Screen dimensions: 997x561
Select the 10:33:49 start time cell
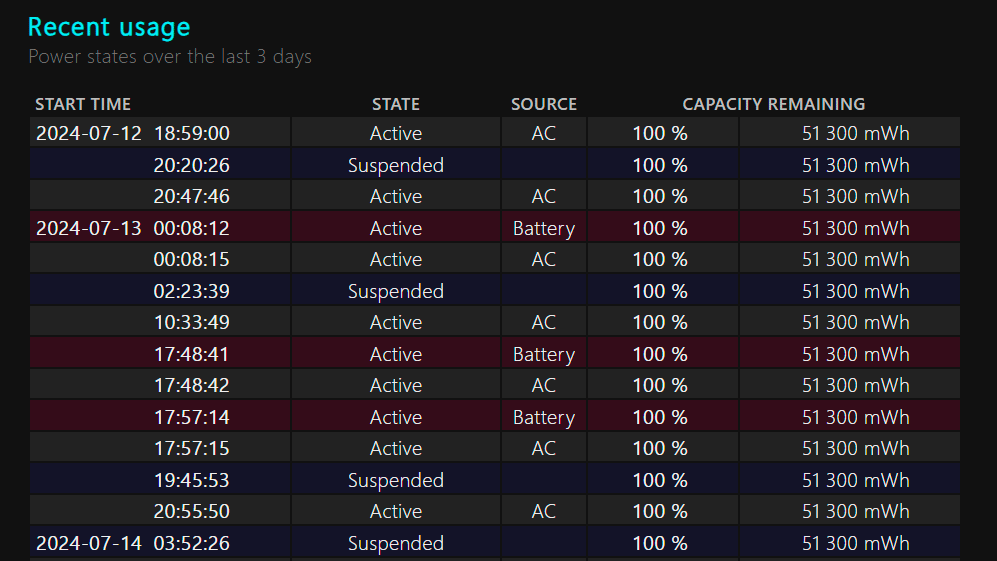click(x=191, y=322)
